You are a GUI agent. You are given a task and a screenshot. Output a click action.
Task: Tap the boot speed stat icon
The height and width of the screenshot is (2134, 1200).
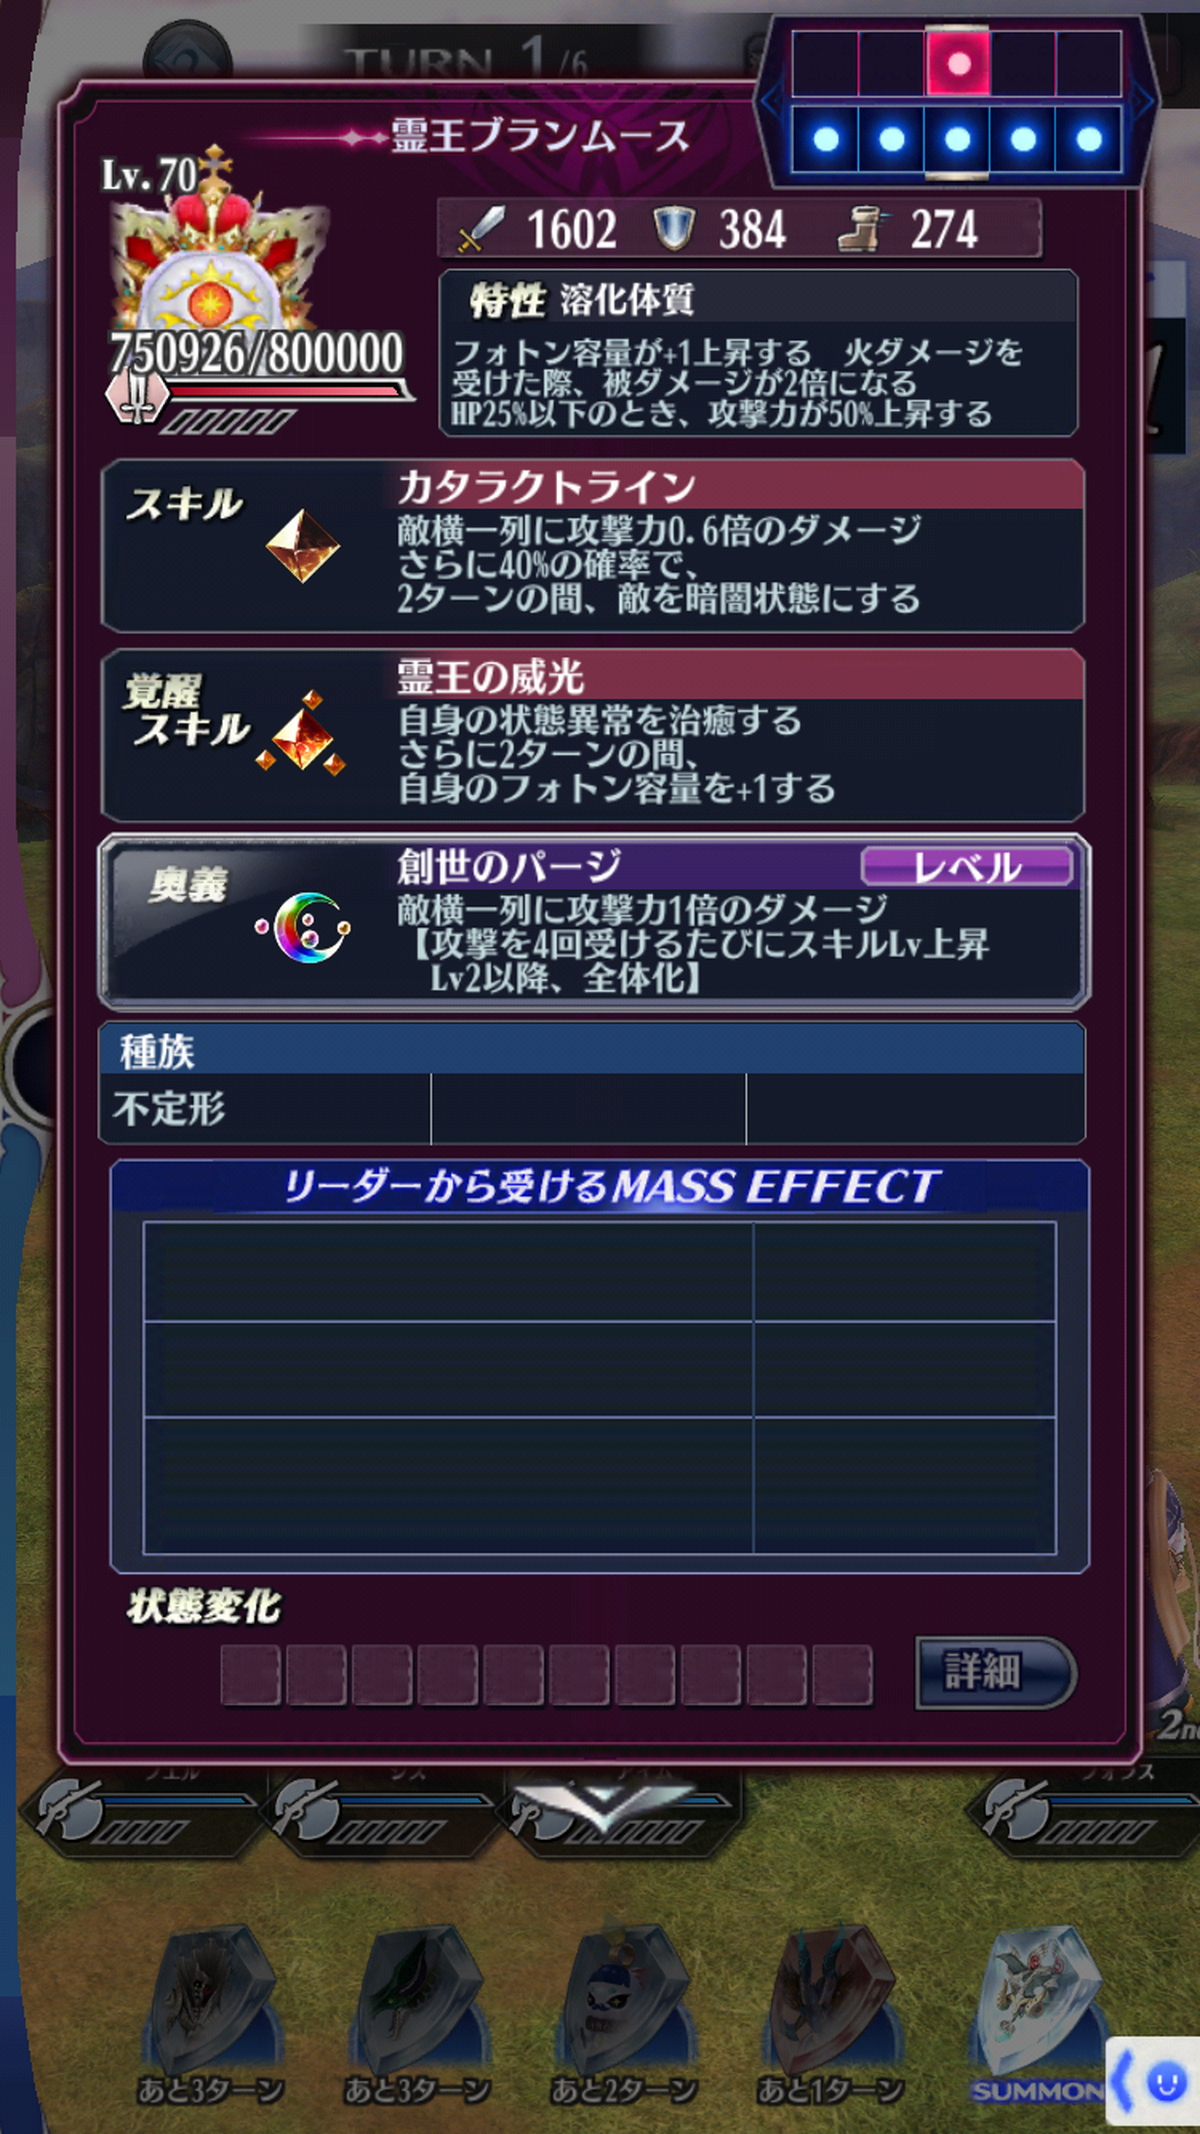(862, 229)
